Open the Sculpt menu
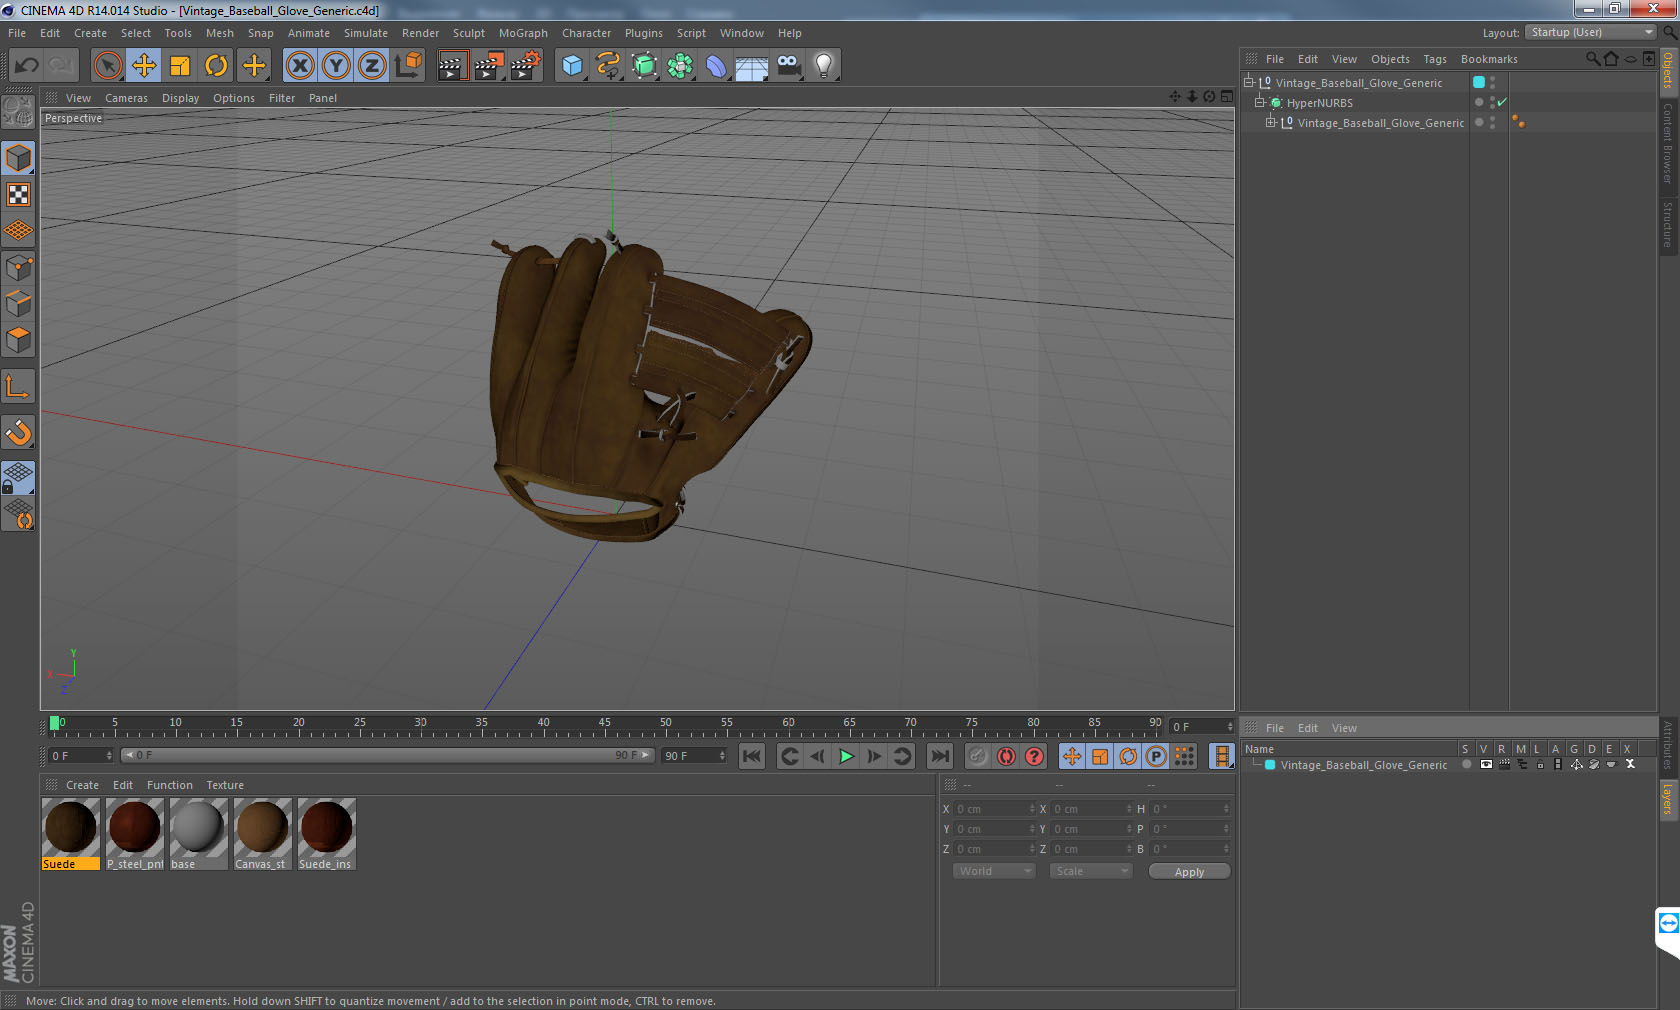The width and height of the screenshot is (1680, 1010). tap(468, 33)
